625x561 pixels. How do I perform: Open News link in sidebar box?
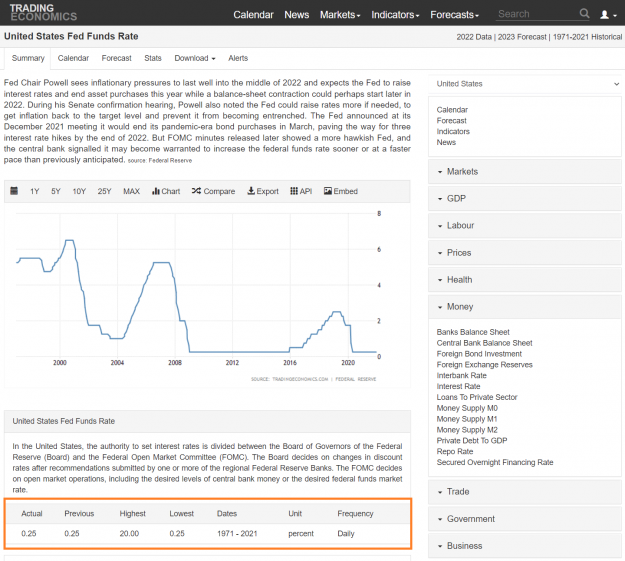pos(446,142)
